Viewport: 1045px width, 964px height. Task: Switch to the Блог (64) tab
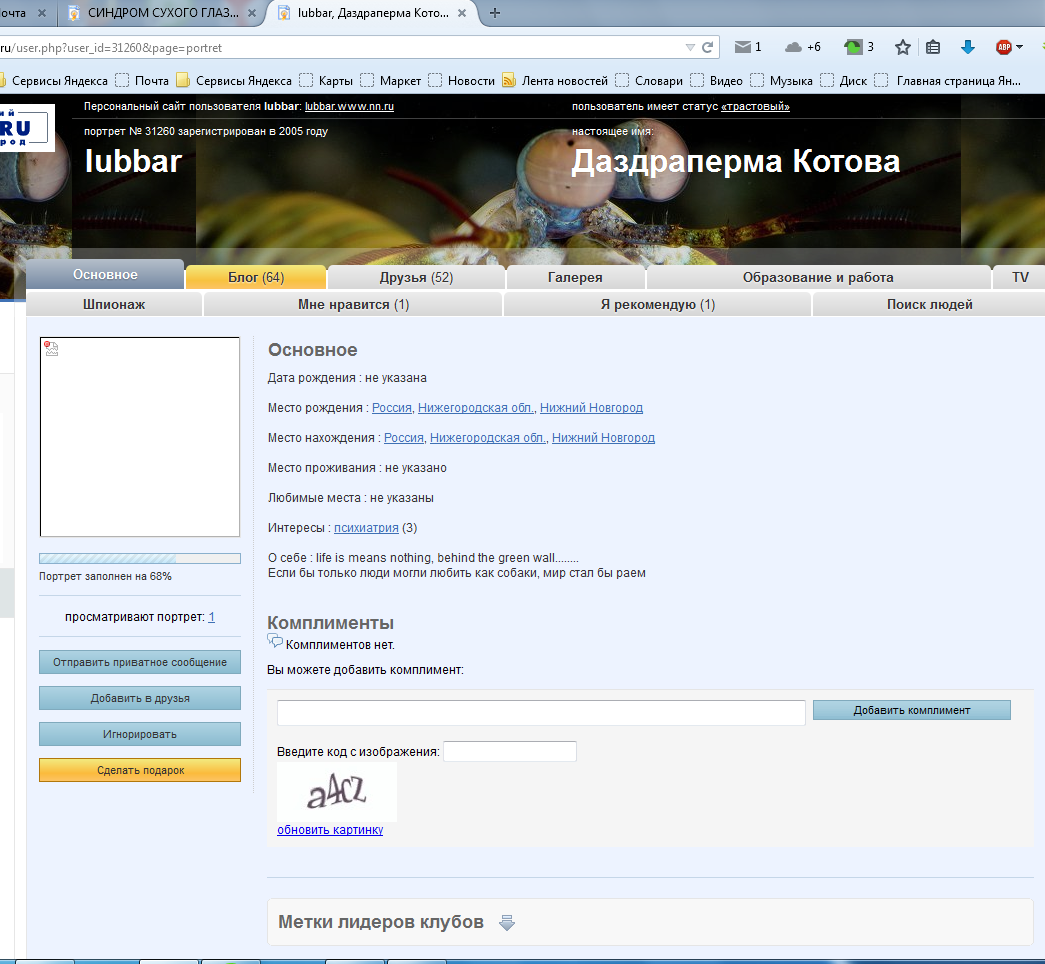[256, 277]
